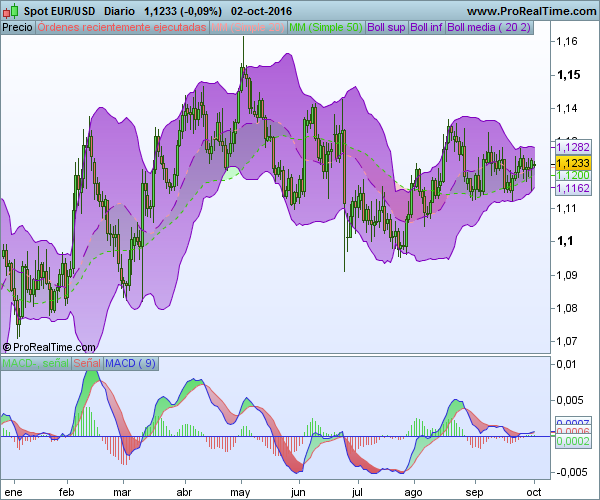Viewport: 600px width, 500px height.
Task: Click the green 0,0002 MACD histogram tag
Action: point(573,441)
